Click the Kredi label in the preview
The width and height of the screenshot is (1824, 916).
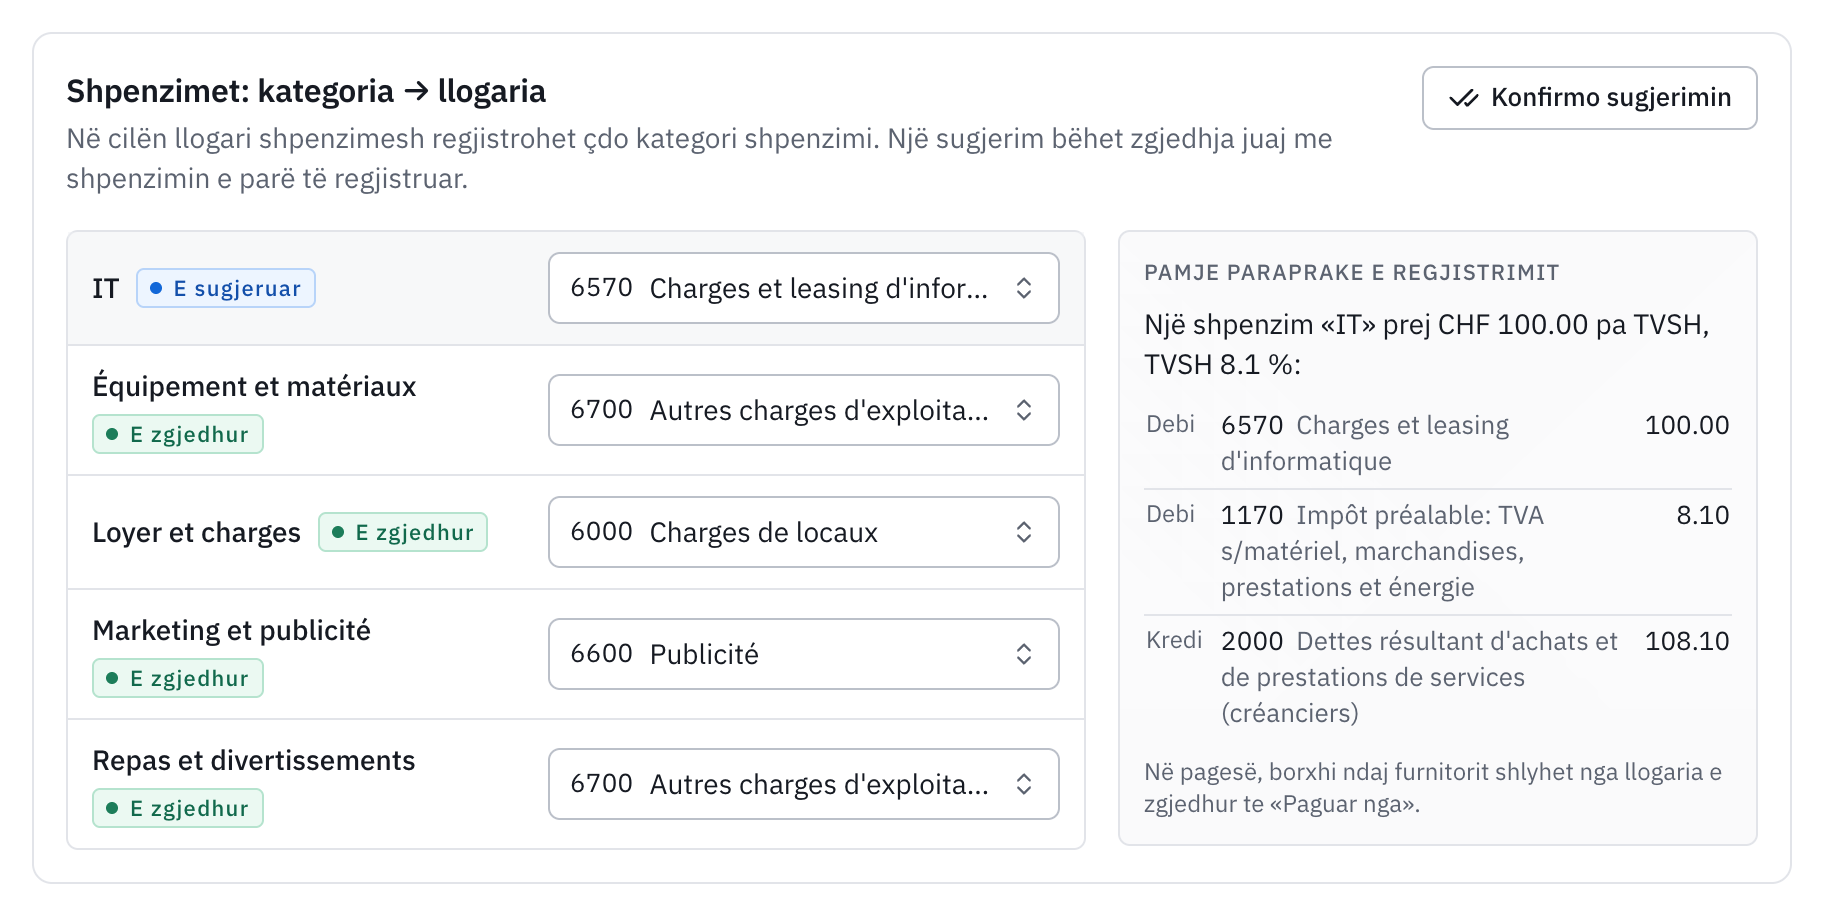pyautogui.click(x=1174, y=641)
